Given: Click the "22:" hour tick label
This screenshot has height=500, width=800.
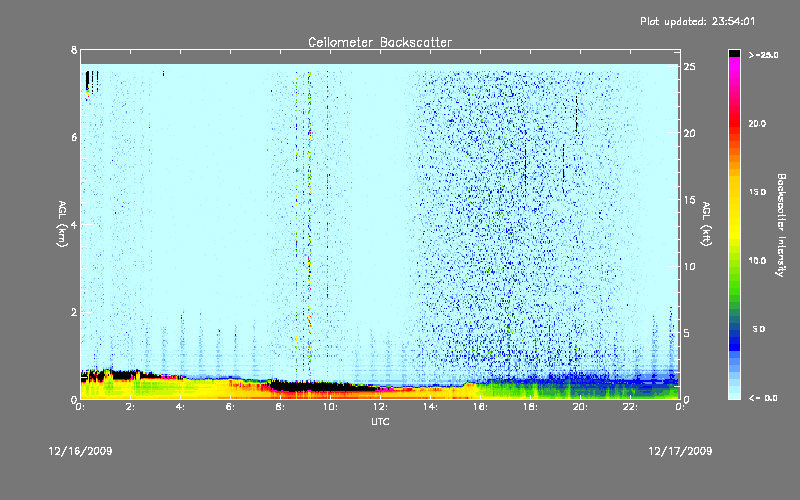Looking at the screenshot, I should coord(630,407).
